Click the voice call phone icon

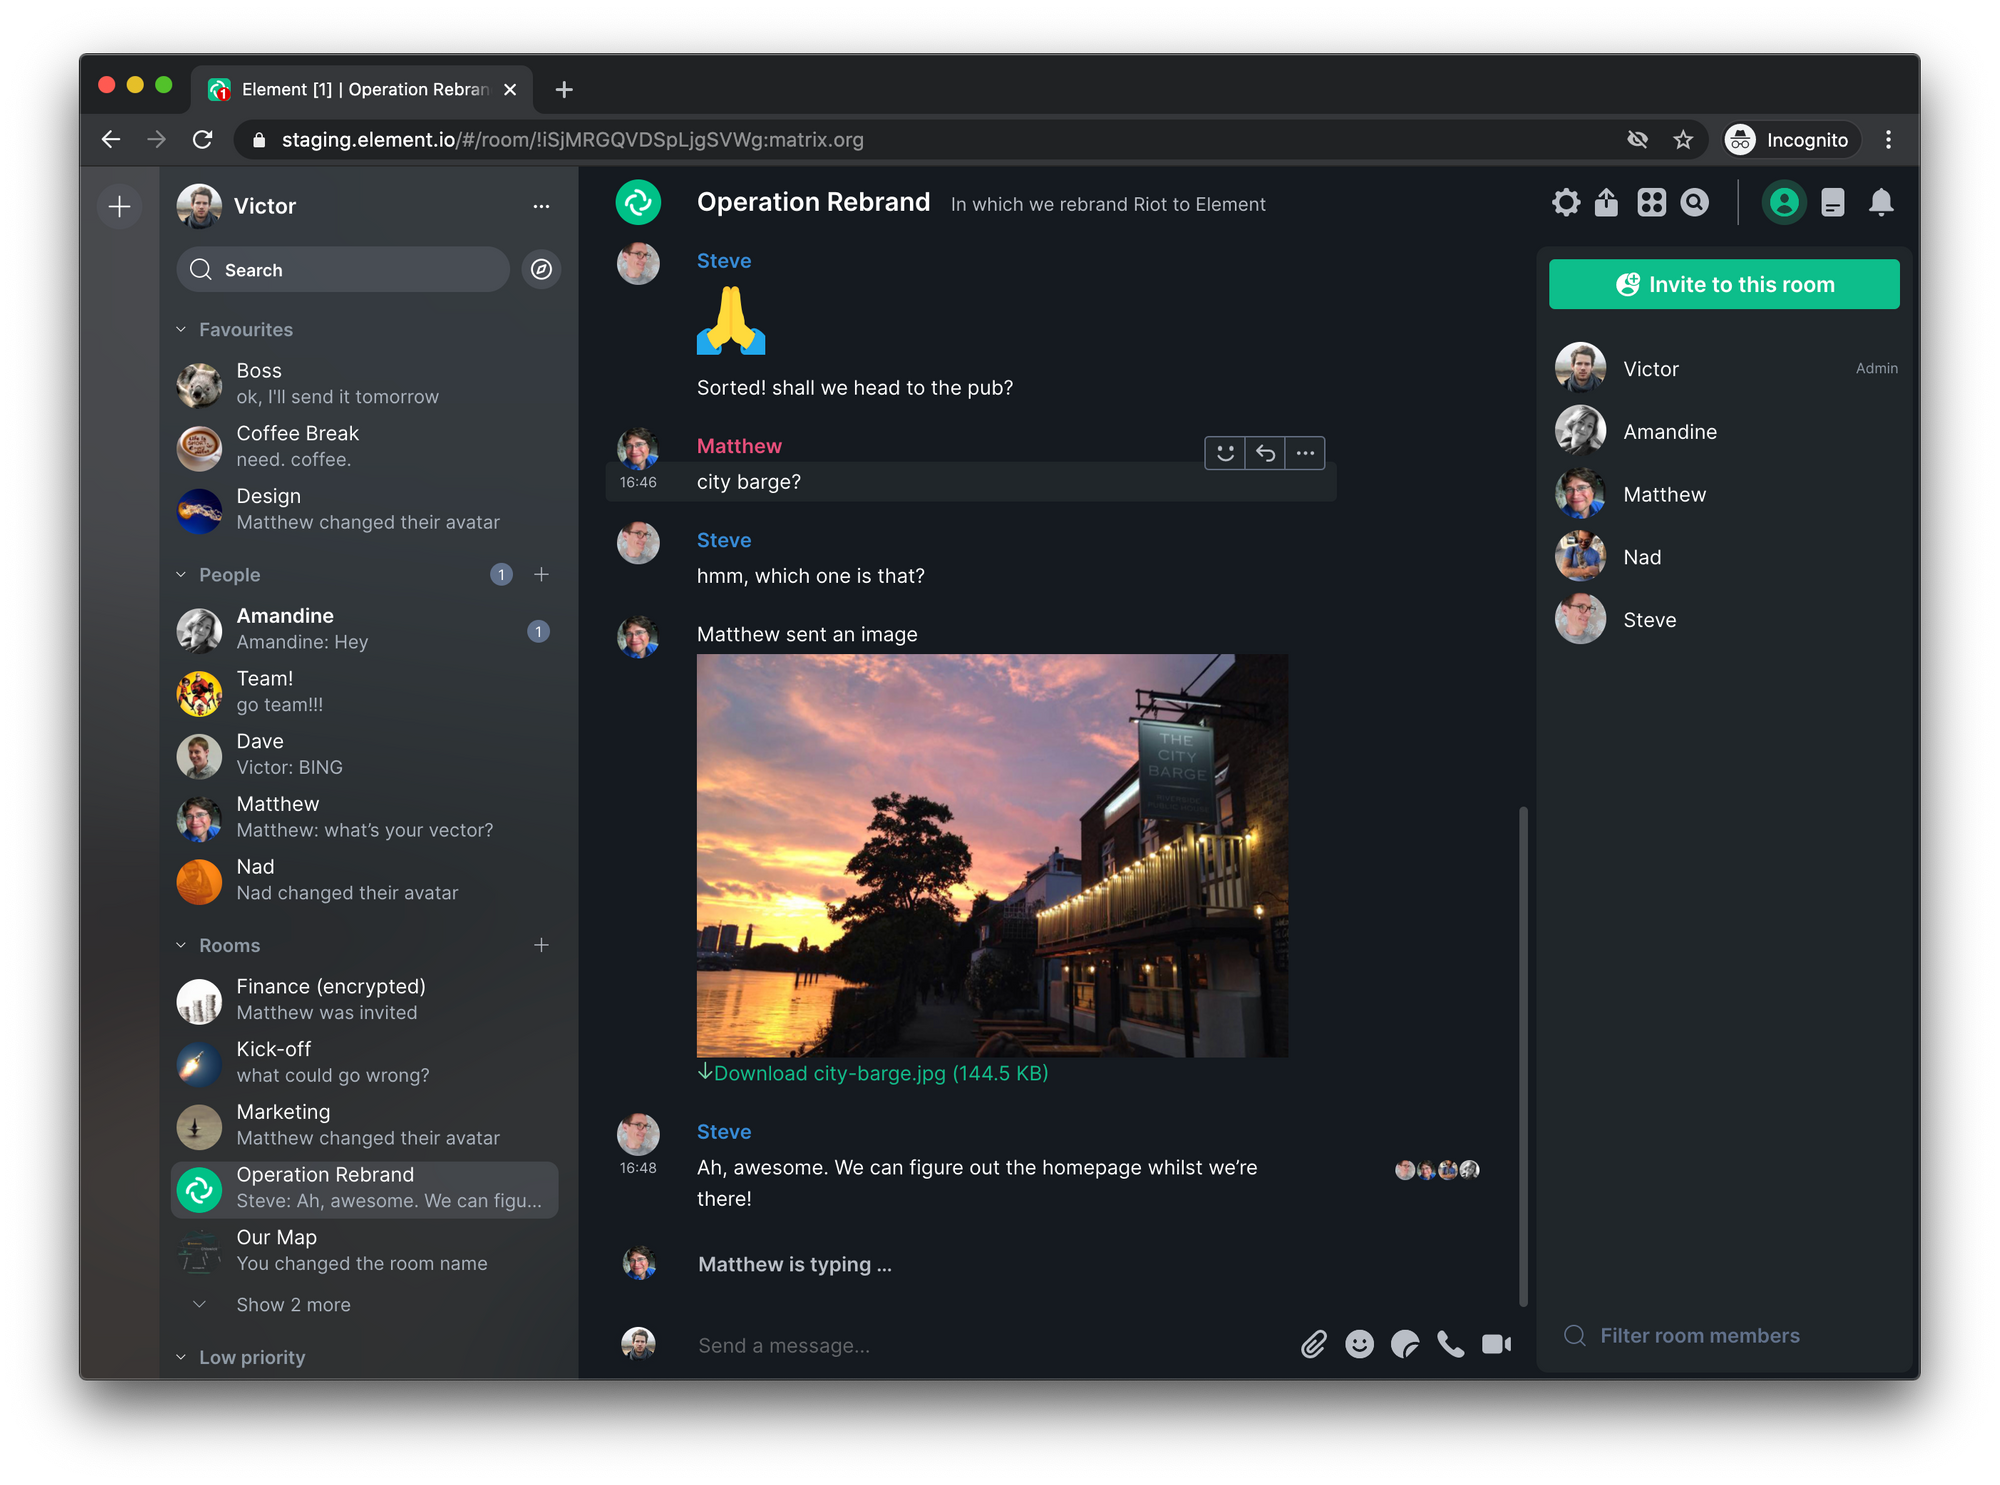(1448, 1343)
